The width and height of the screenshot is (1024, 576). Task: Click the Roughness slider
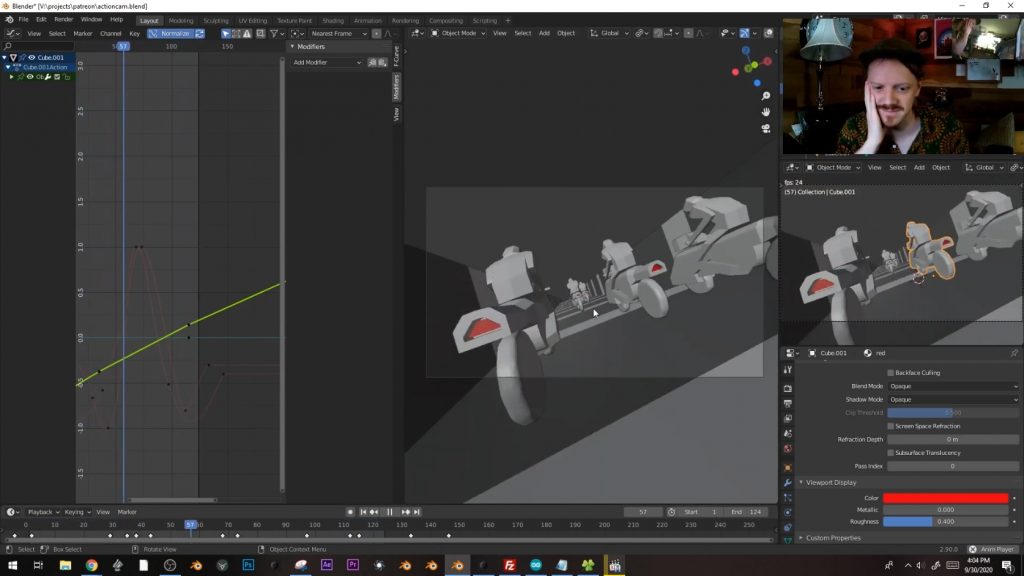[945, 522]
